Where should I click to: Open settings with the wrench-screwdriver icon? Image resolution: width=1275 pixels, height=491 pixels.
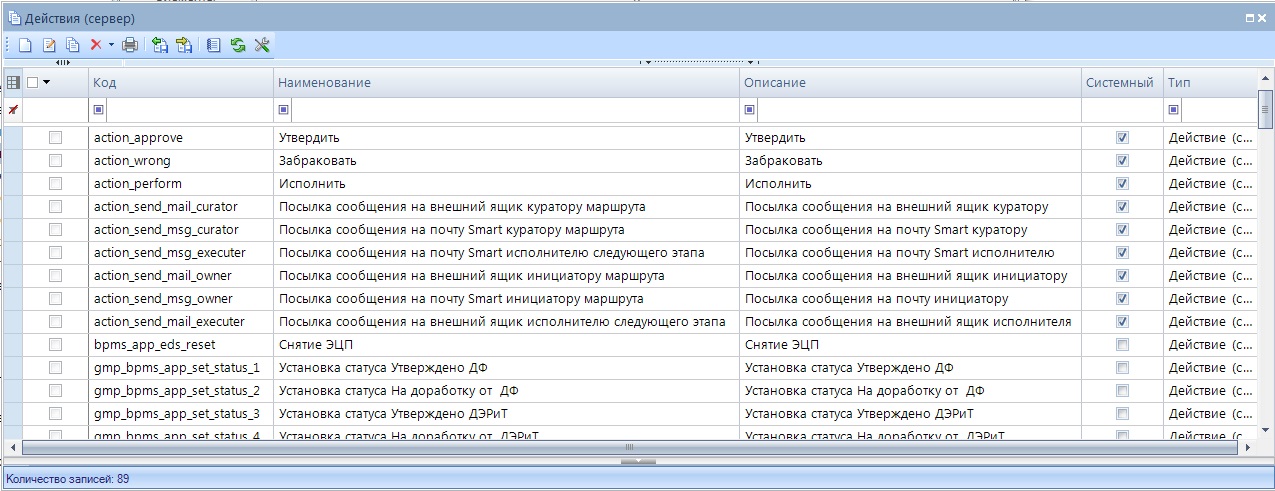[262, 45]
